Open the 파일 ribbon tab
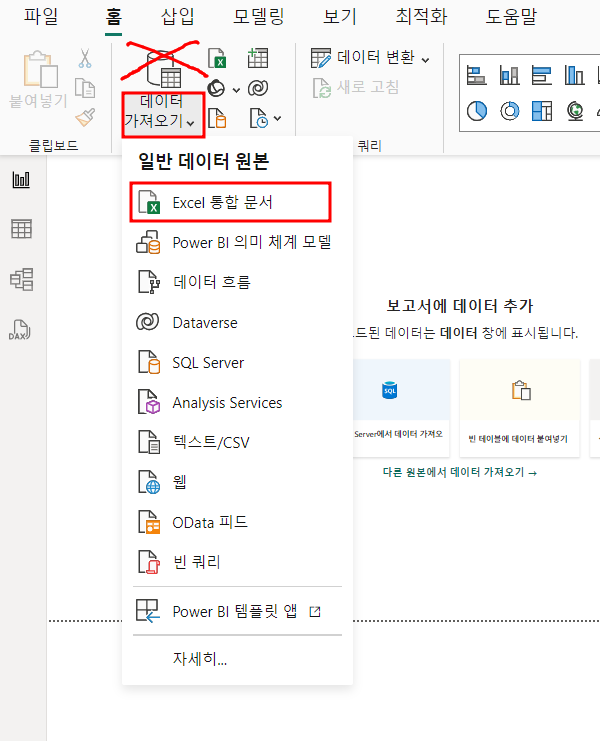This screenshot has width=600, height=741. click(41, 17)
